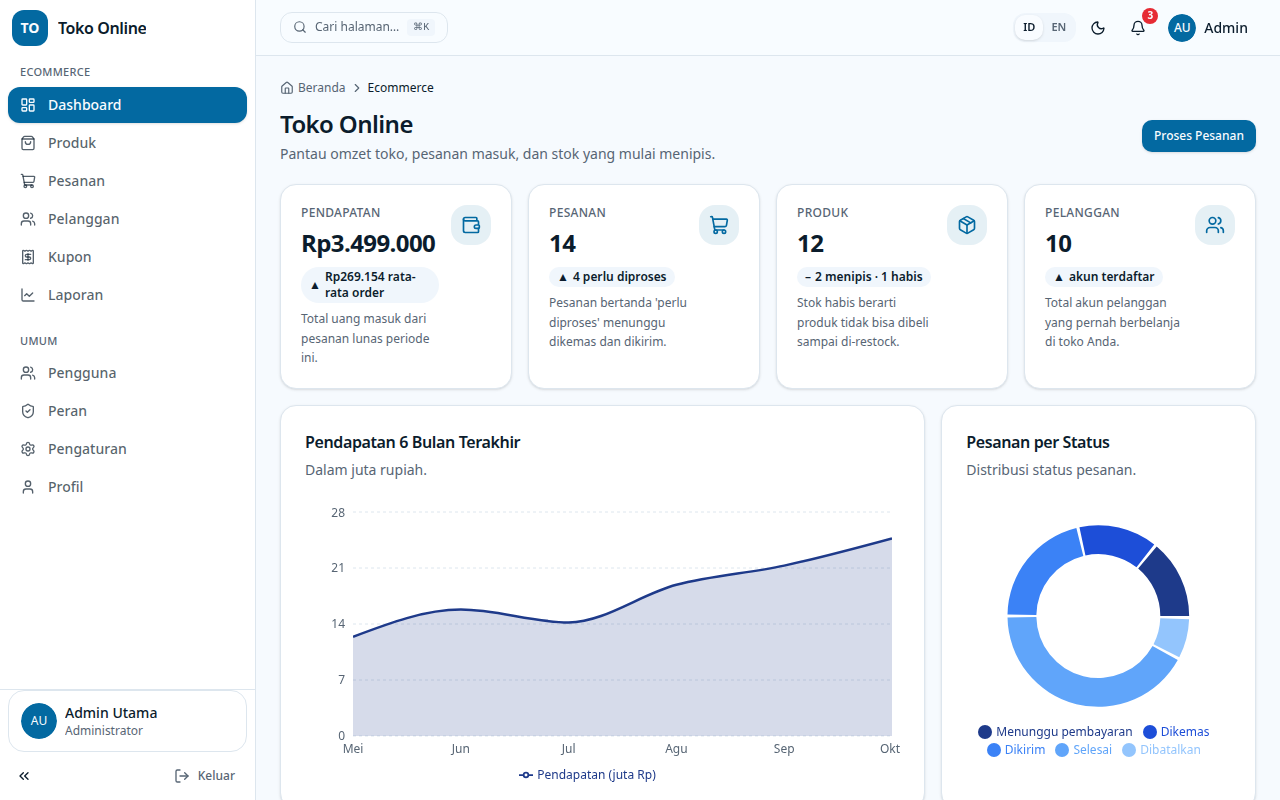Open Pesanan from the sidebar
The width and height of the screenshot is (1280, 800).
coord(127,181)
